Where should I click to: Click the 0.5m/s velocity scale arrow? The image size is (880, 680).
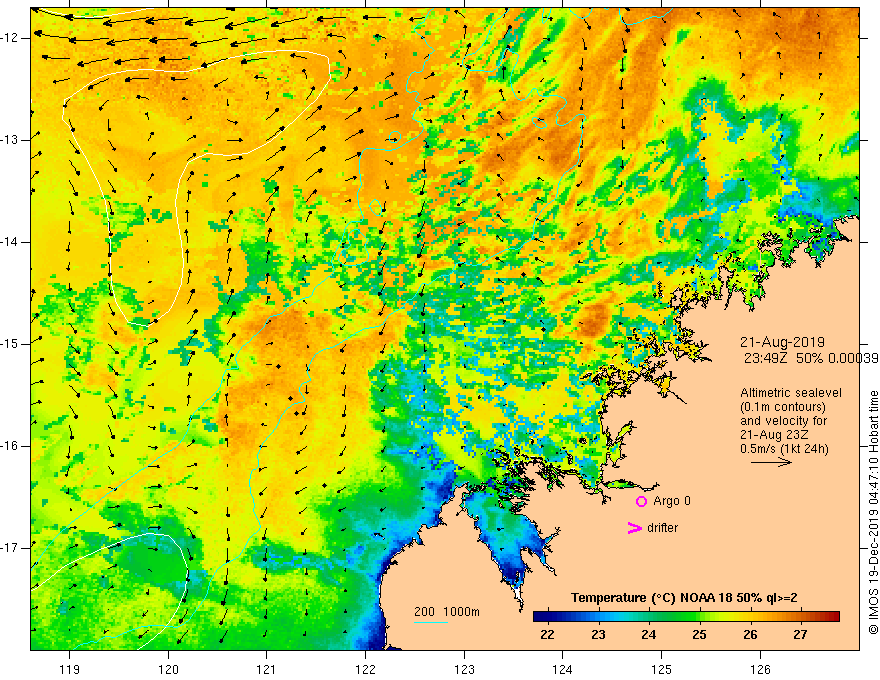tap(771, 462)
